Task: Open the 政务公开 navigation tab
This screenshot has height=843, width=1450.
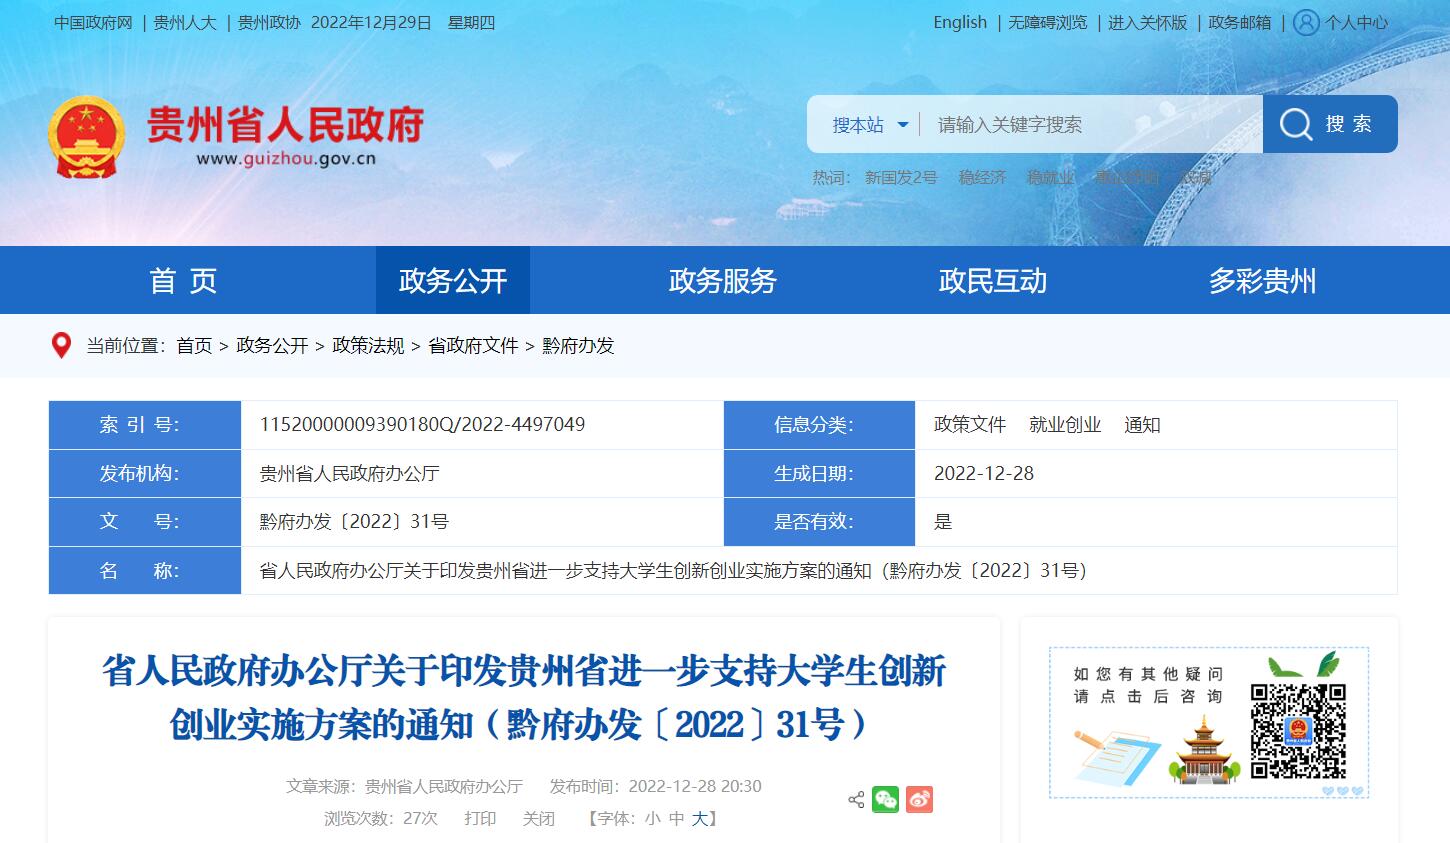Action: [x=453, y=281]
